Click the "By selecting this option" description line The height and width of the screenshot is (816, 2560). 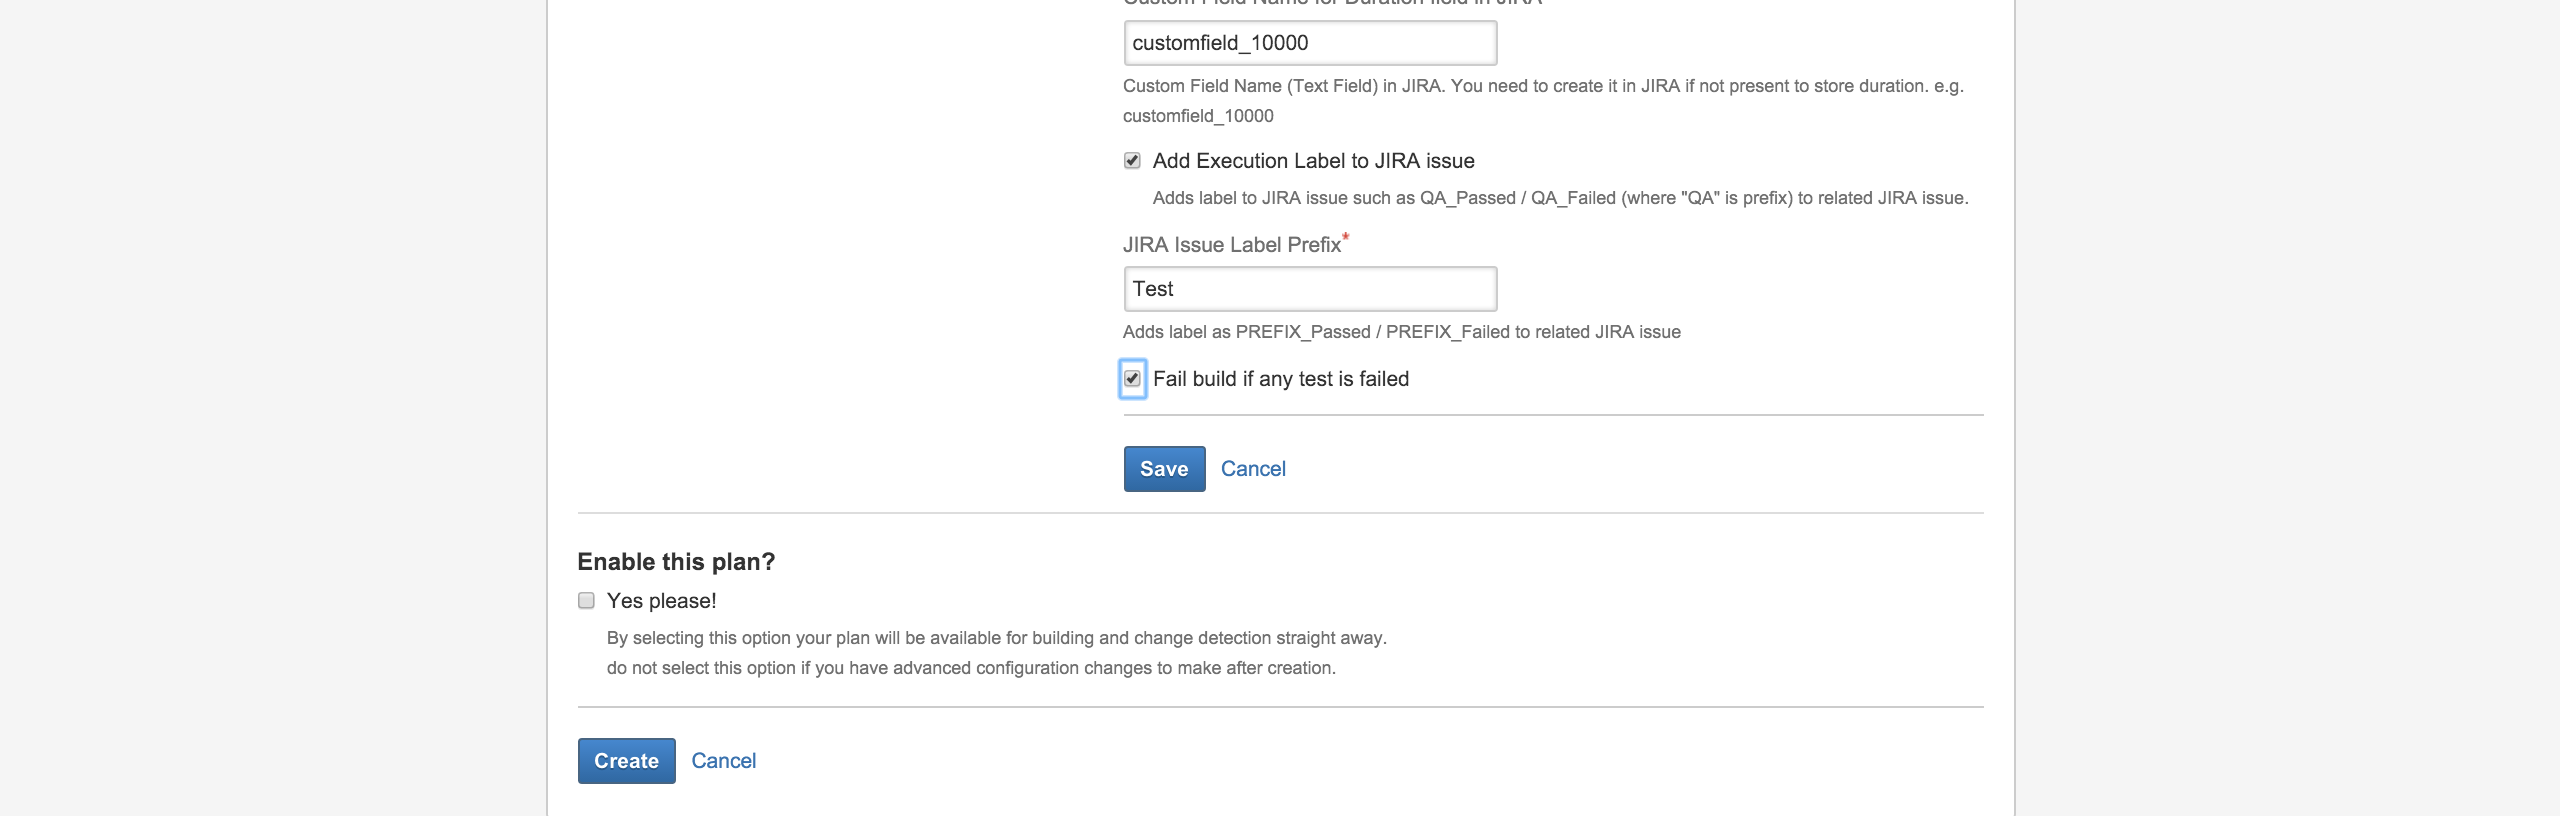click(x=996, y=638)
